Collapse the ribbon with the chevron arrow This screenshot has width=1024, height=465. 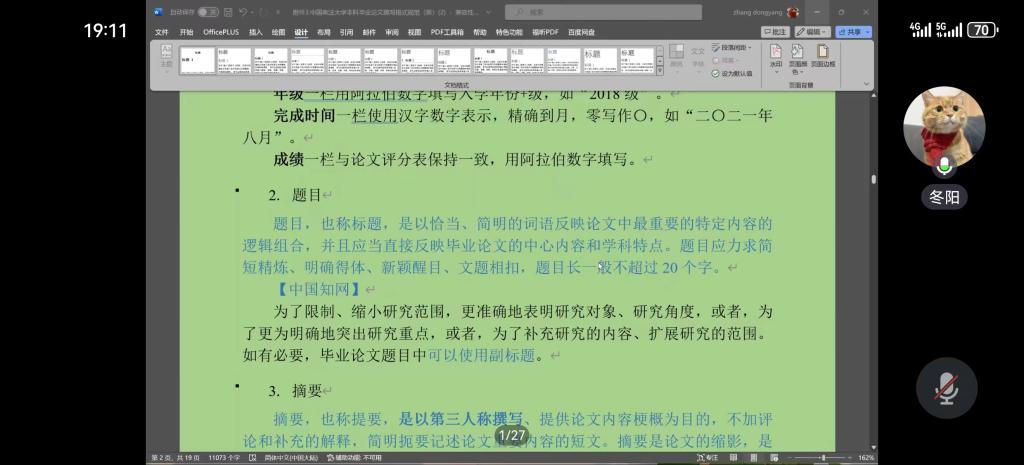[865, 84]
